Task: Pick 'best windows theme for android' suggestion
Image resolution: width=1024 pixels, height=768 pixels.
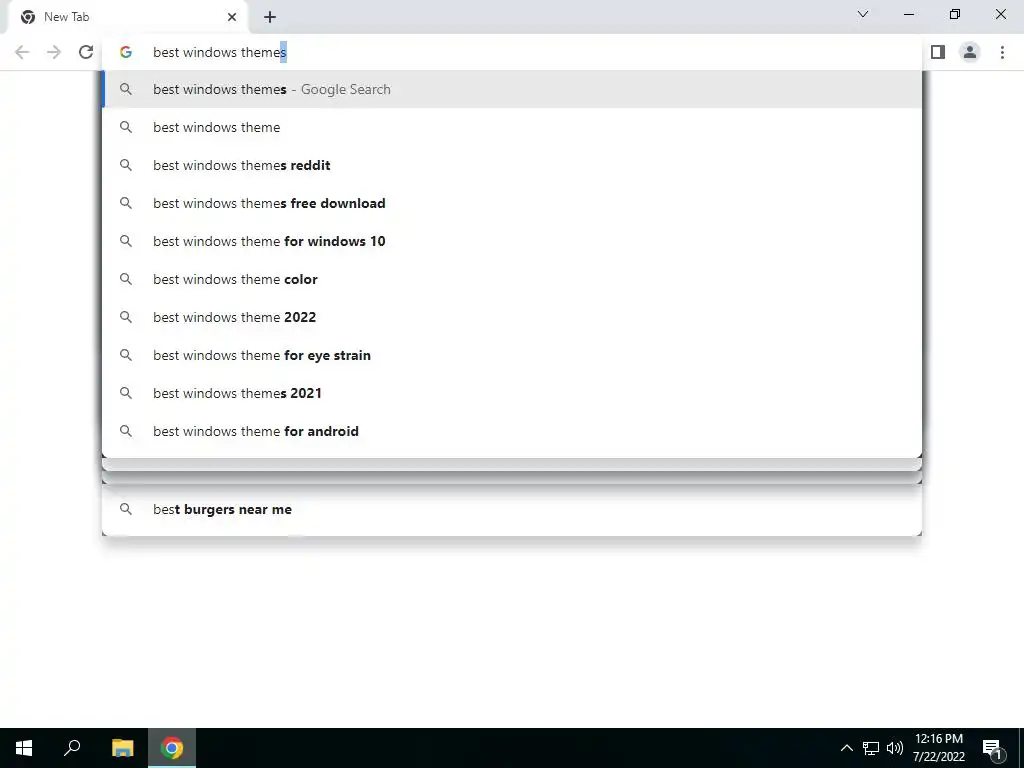Action: [x=512, y=431]
